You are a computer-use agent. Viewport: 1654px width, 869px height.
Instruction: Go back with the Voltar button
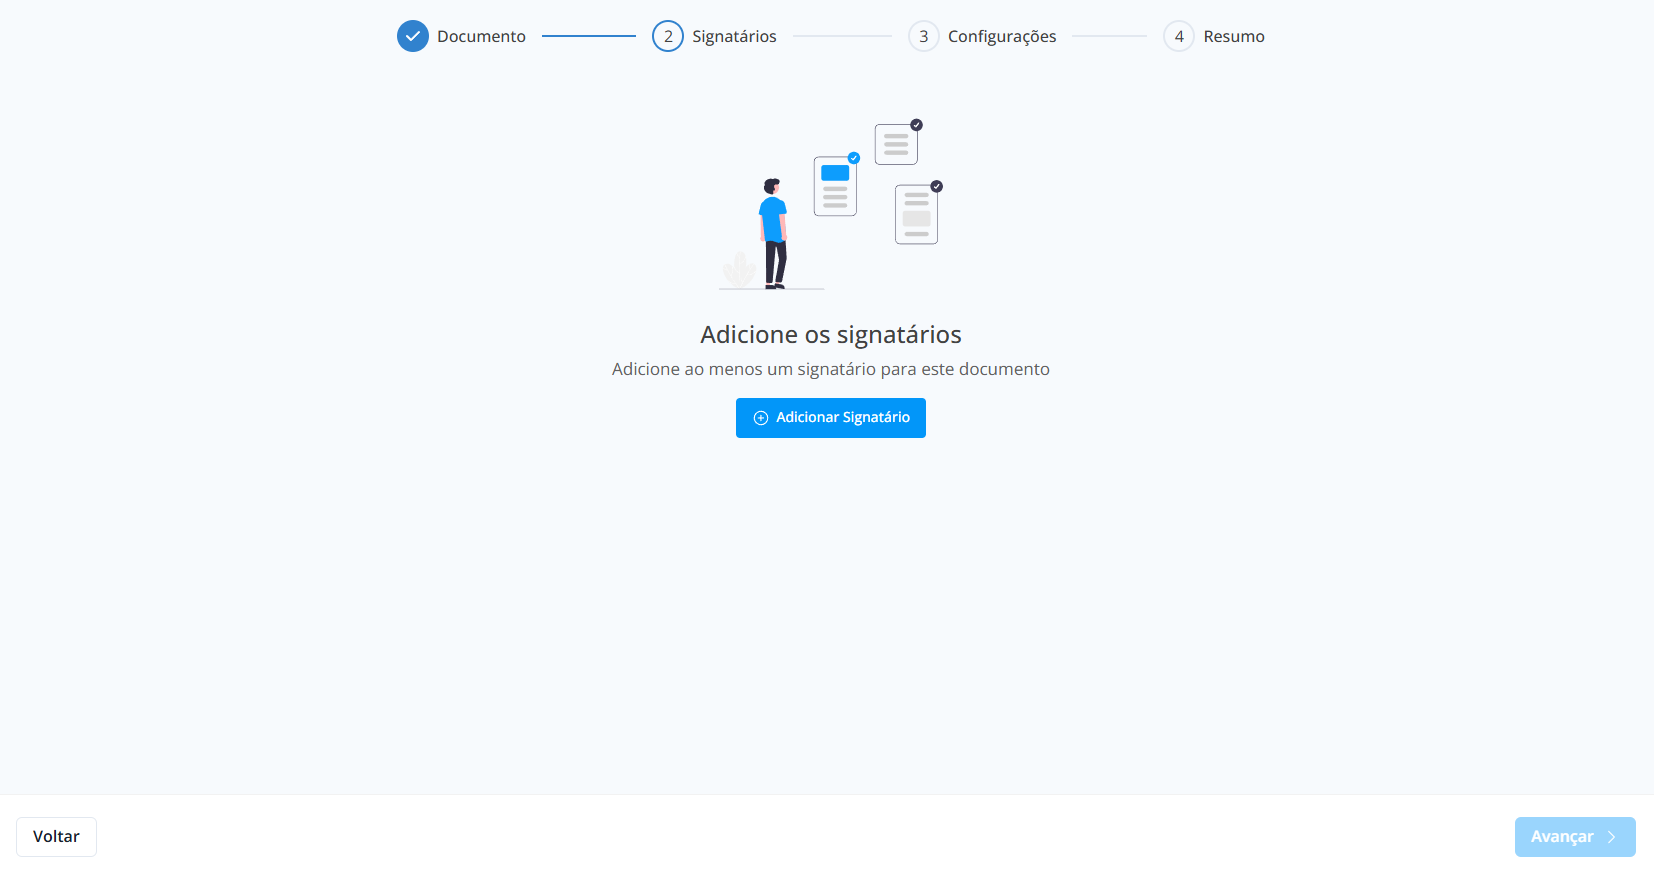coord(56,837)
